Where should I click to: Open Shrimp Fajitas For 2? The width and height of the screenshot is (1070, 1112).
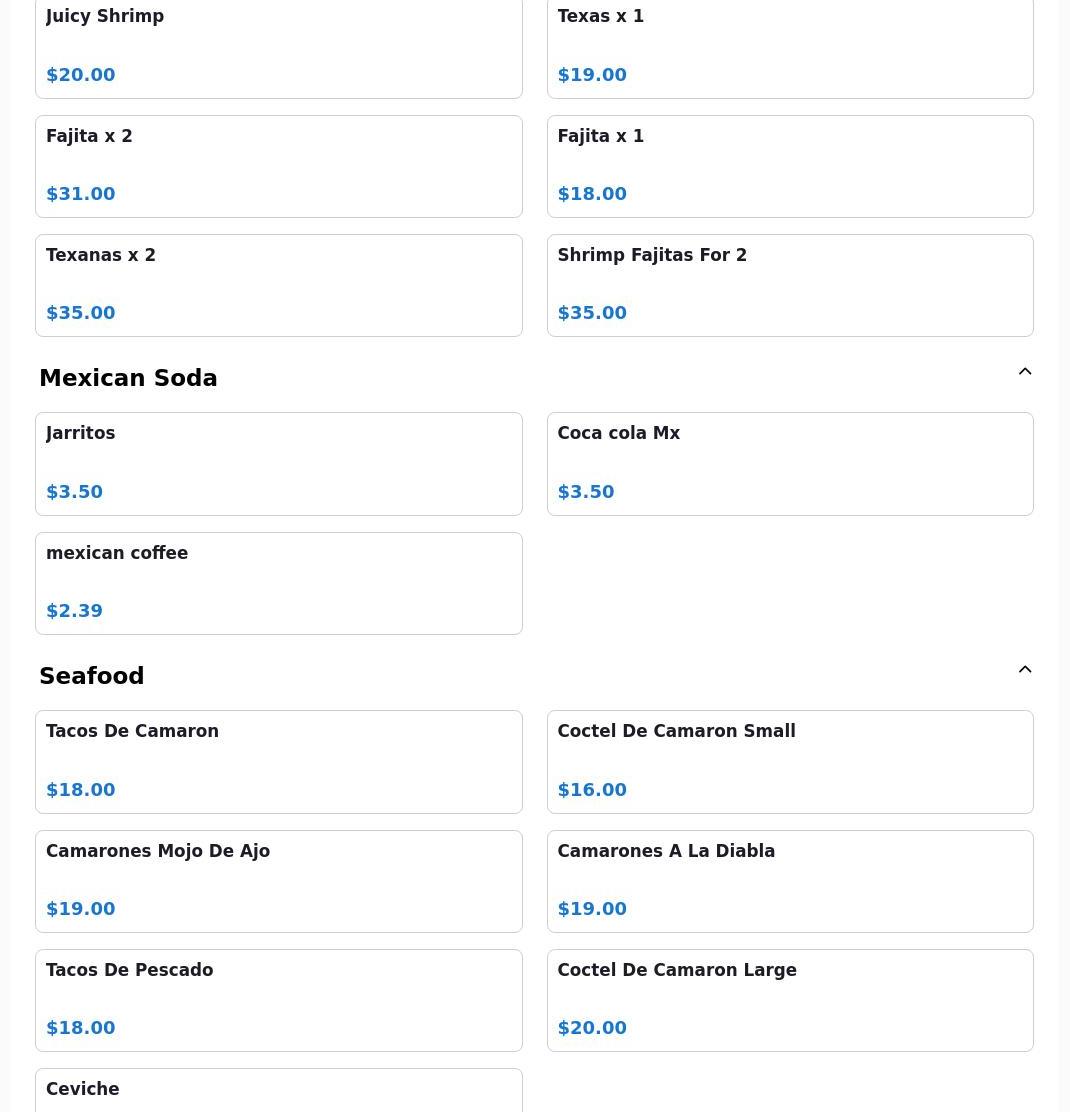tap(789, 285)
